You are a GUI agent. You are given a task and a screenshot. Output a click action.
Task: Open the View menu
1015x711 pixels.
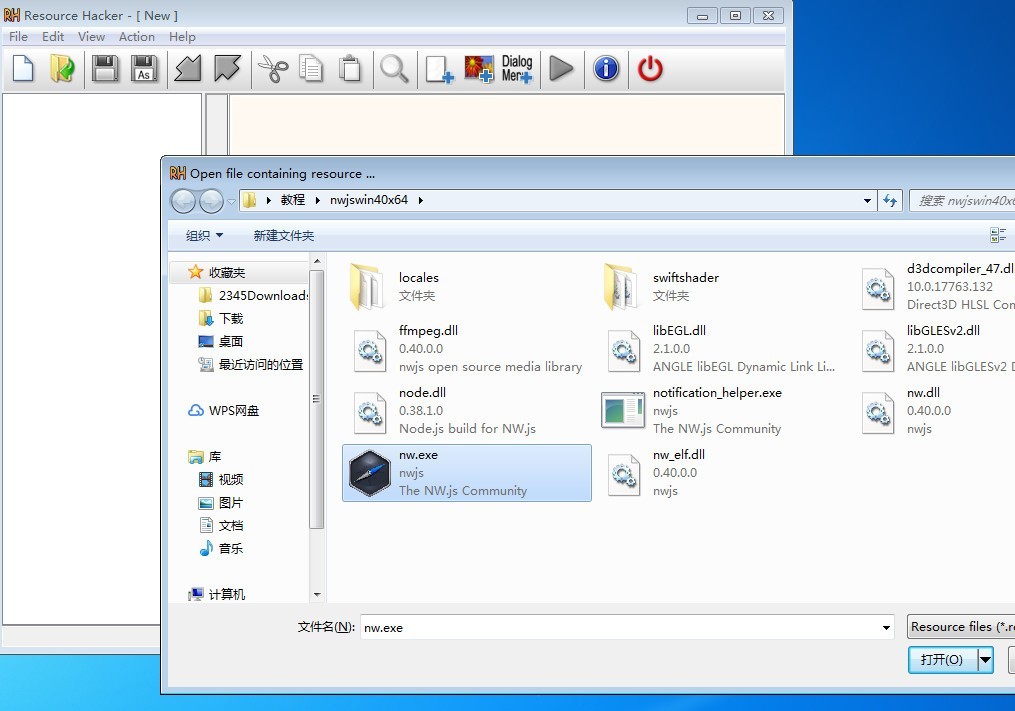[91, 37]
